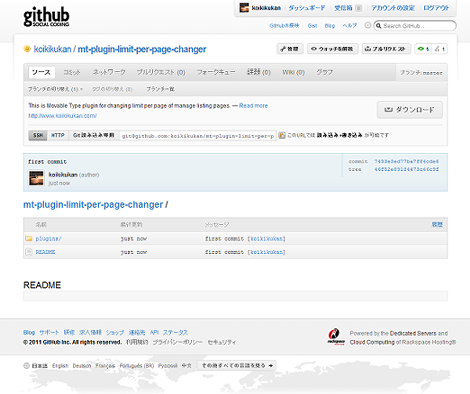
Task: Open タグの切り替え dropdown
Action: tap(112, 89)
